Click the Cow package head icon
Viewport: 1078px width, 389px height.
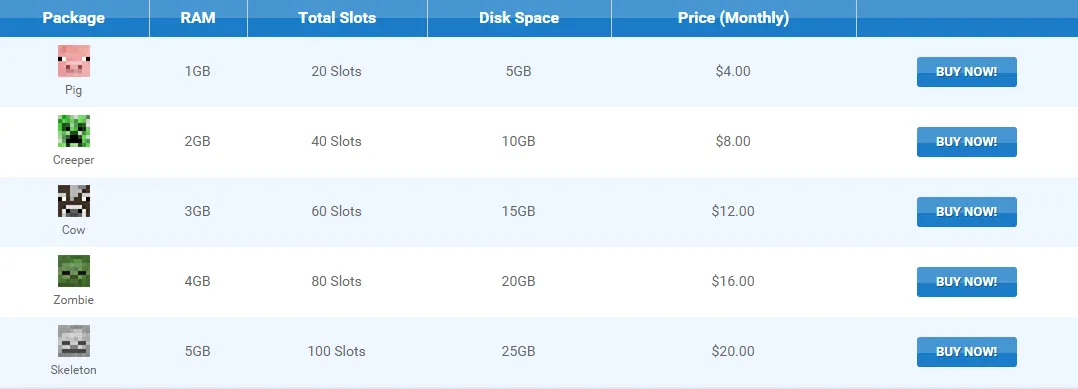point(74,201)
